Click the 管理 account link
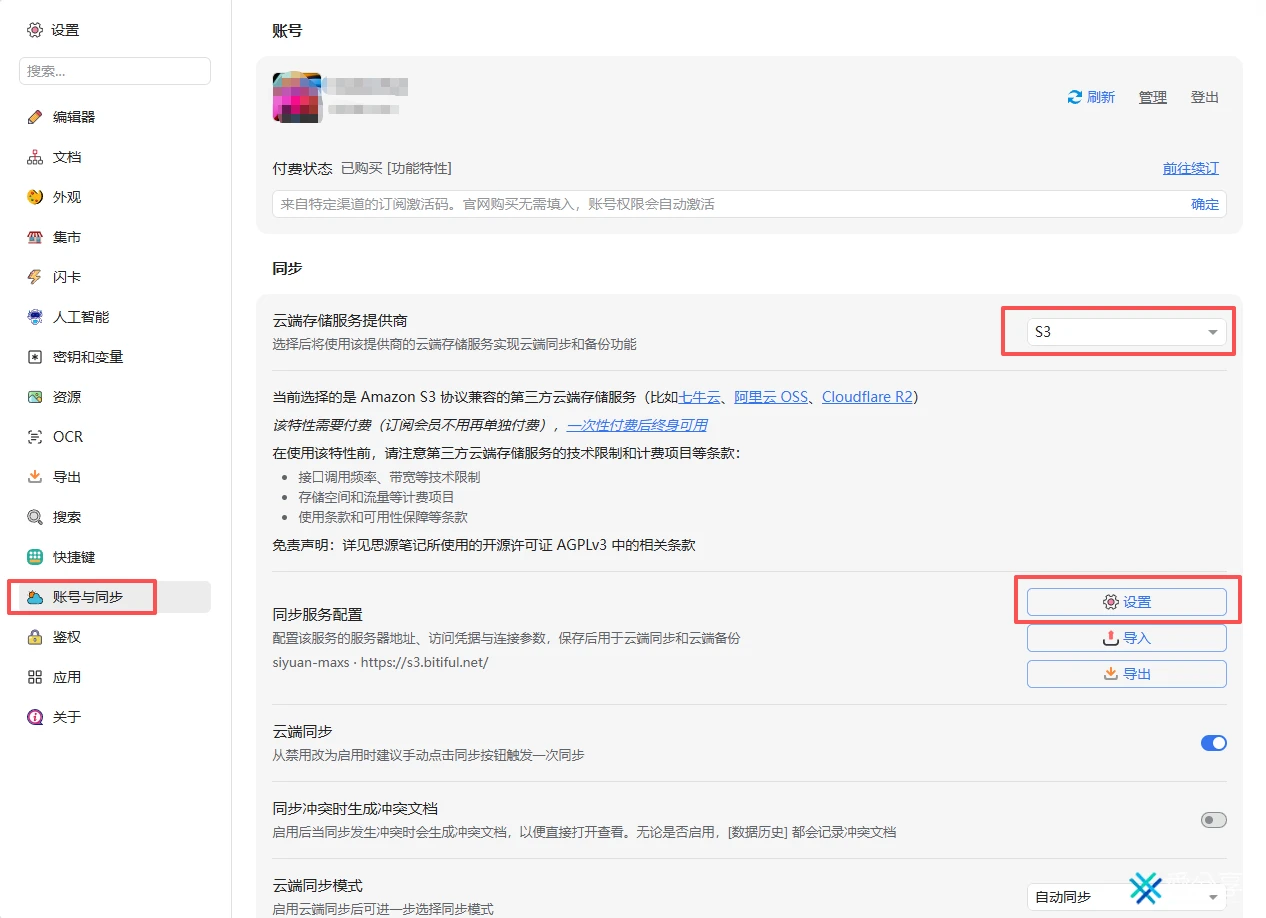The image size is (1266, 918). pyautogui.click(x=1153, y=97)
